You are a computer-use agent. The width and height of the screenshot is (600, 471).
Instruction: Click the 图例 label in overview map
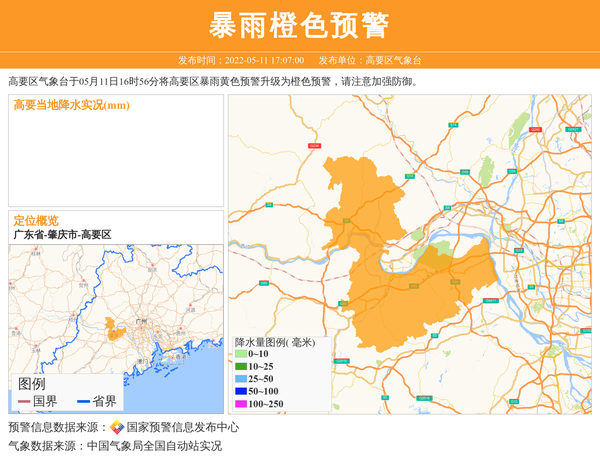click(32, 384)
